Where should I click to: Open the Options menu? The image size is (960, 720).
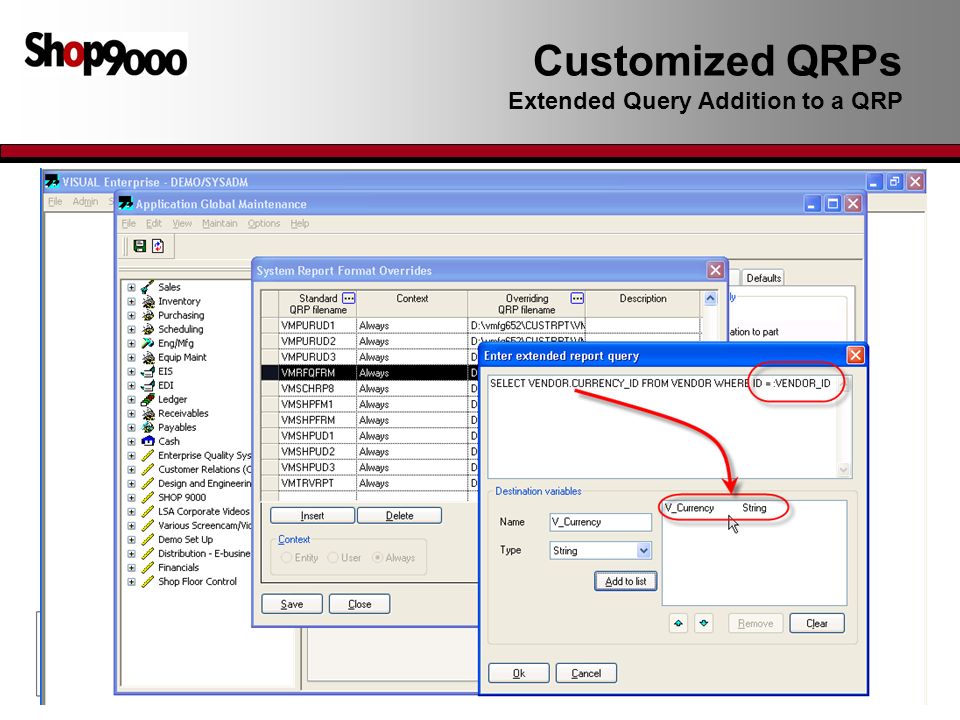tap(264, 223)
